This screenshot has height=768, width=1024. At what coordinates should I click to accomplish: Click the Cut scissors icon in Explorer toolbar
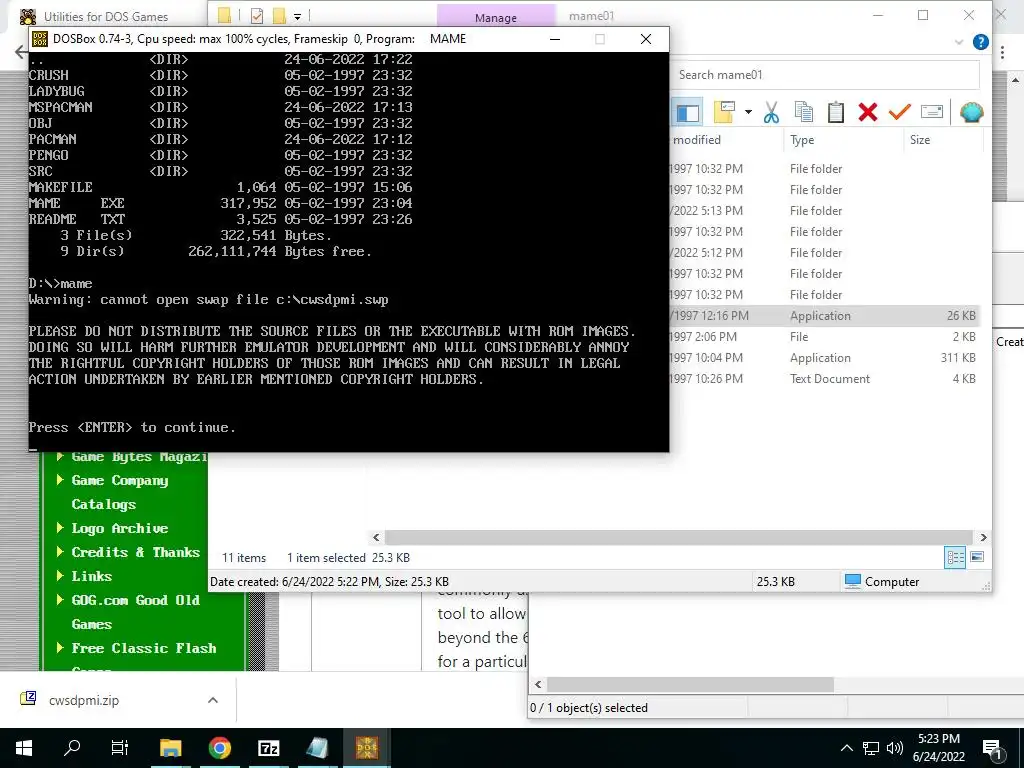[771, 112]
